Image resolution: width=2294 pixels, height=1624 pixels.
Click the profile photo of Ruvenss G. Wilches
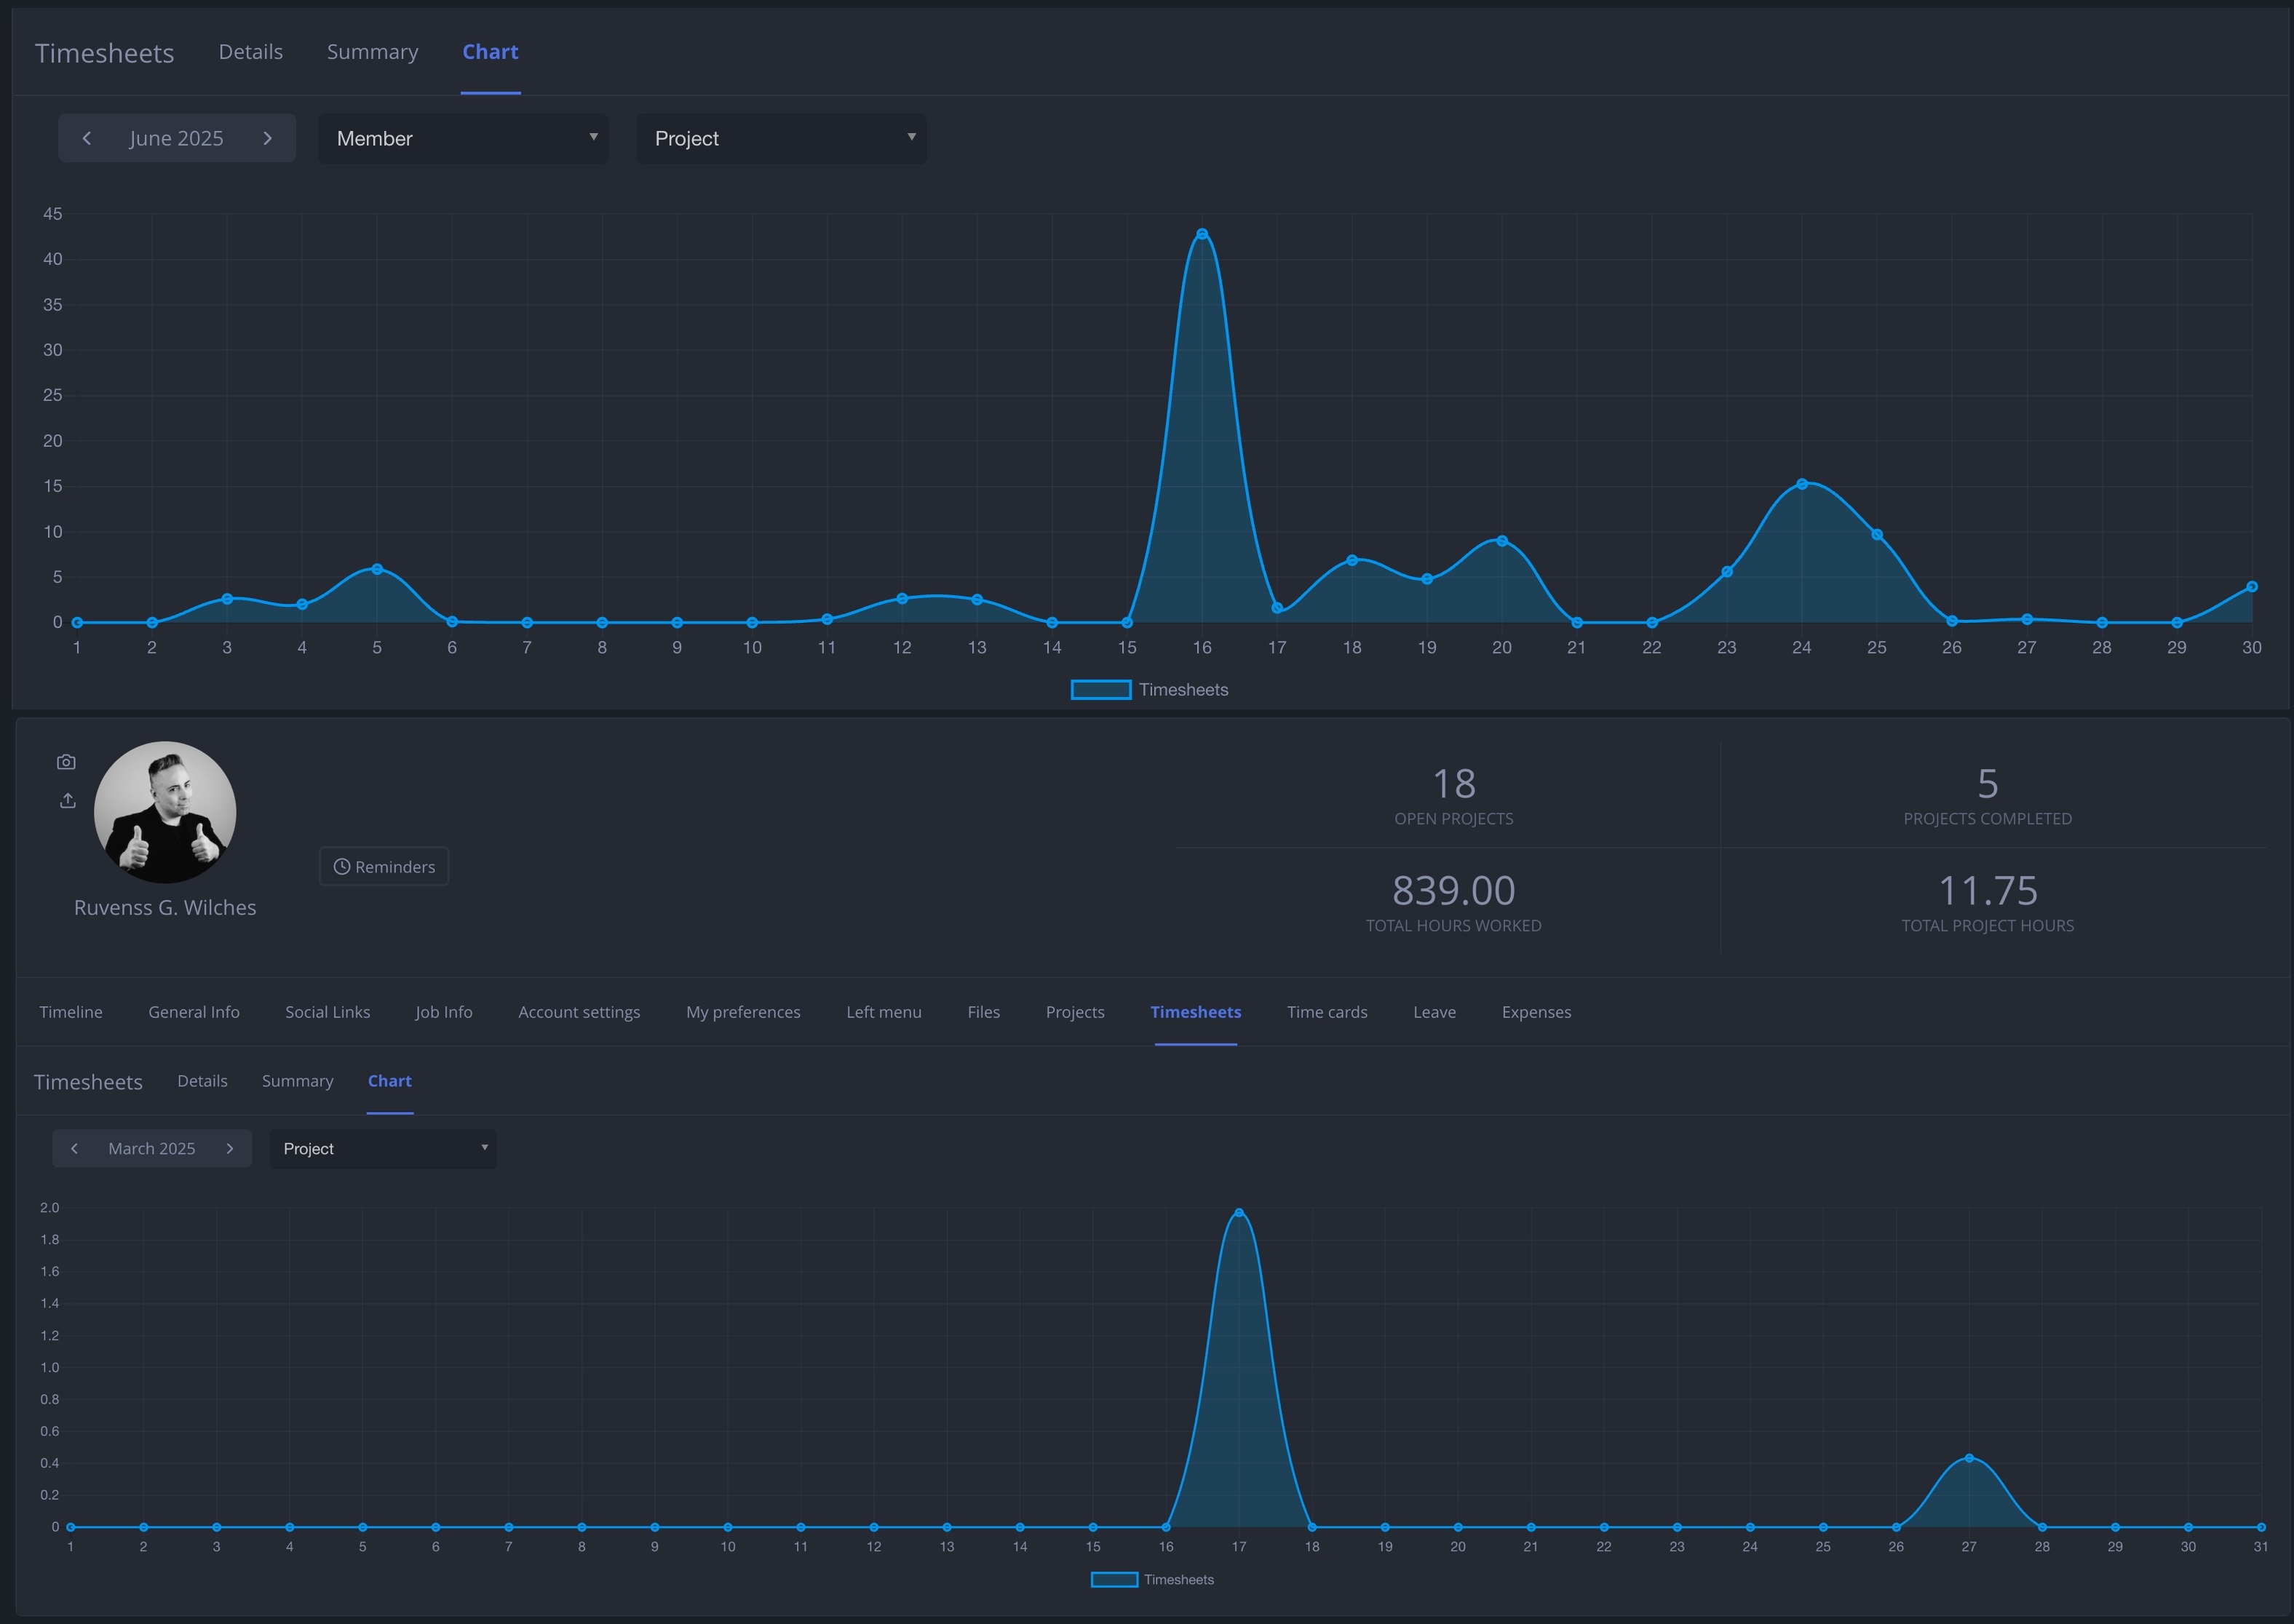click(x=165, y=812)
